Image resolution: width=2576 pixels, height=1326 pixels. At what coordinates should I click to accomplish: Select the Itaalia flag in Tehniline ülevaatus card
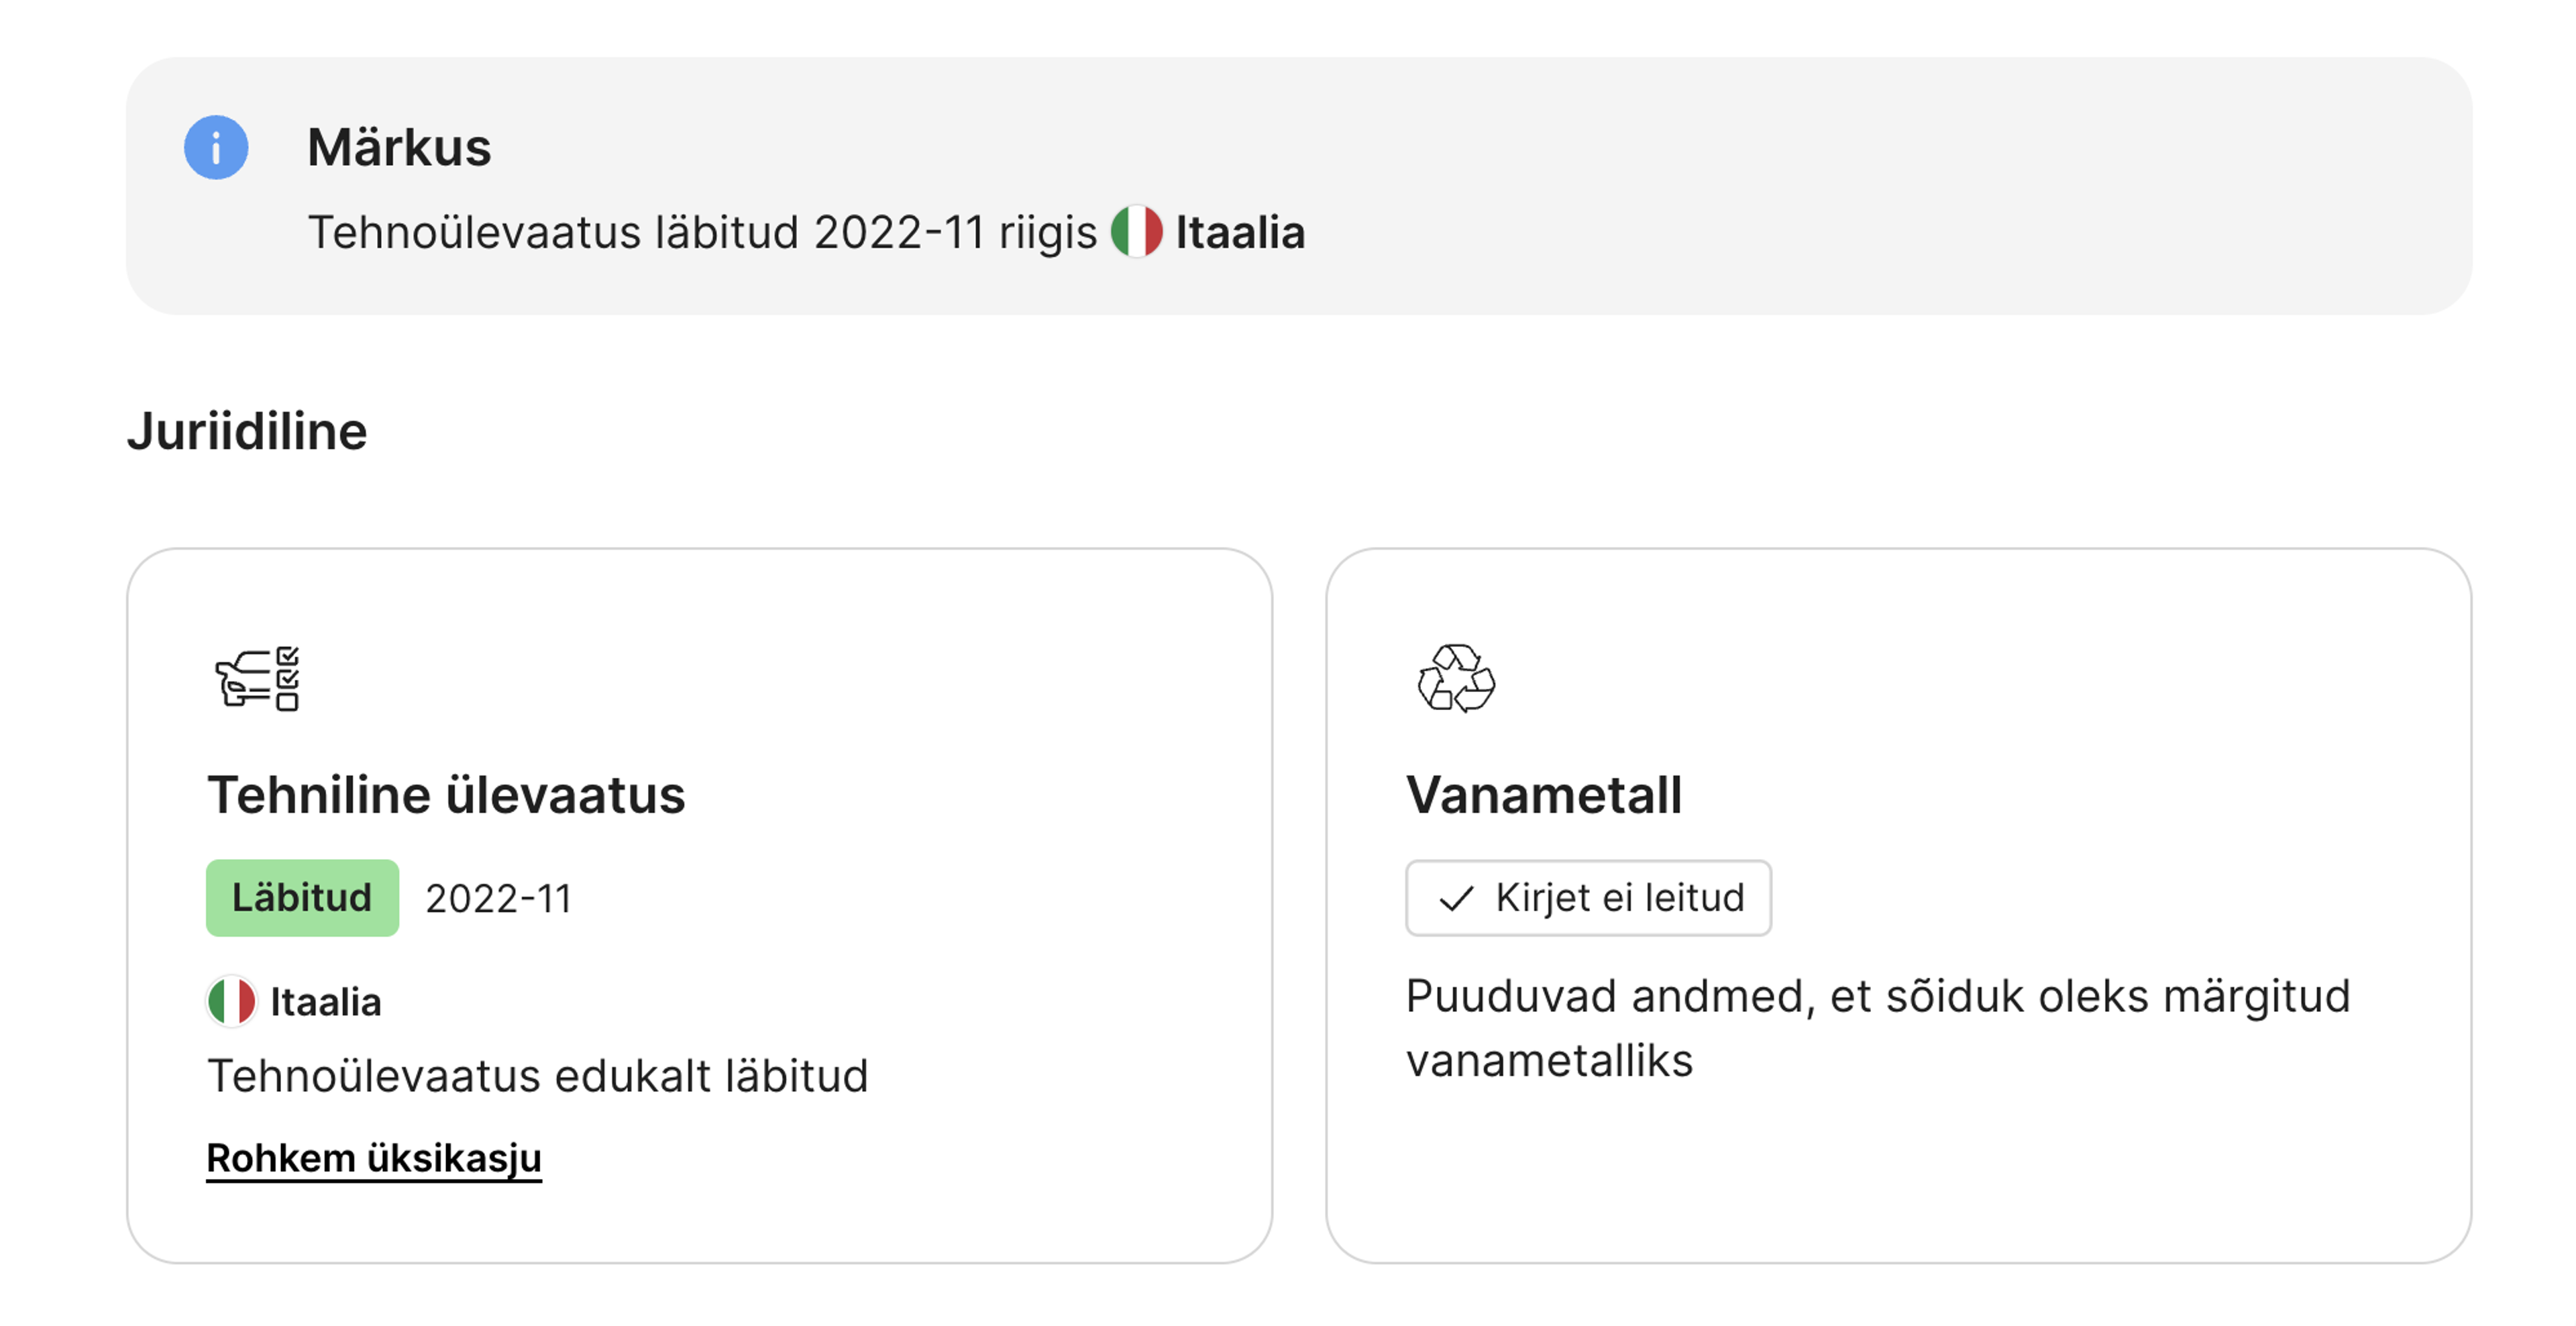[230, 999]
